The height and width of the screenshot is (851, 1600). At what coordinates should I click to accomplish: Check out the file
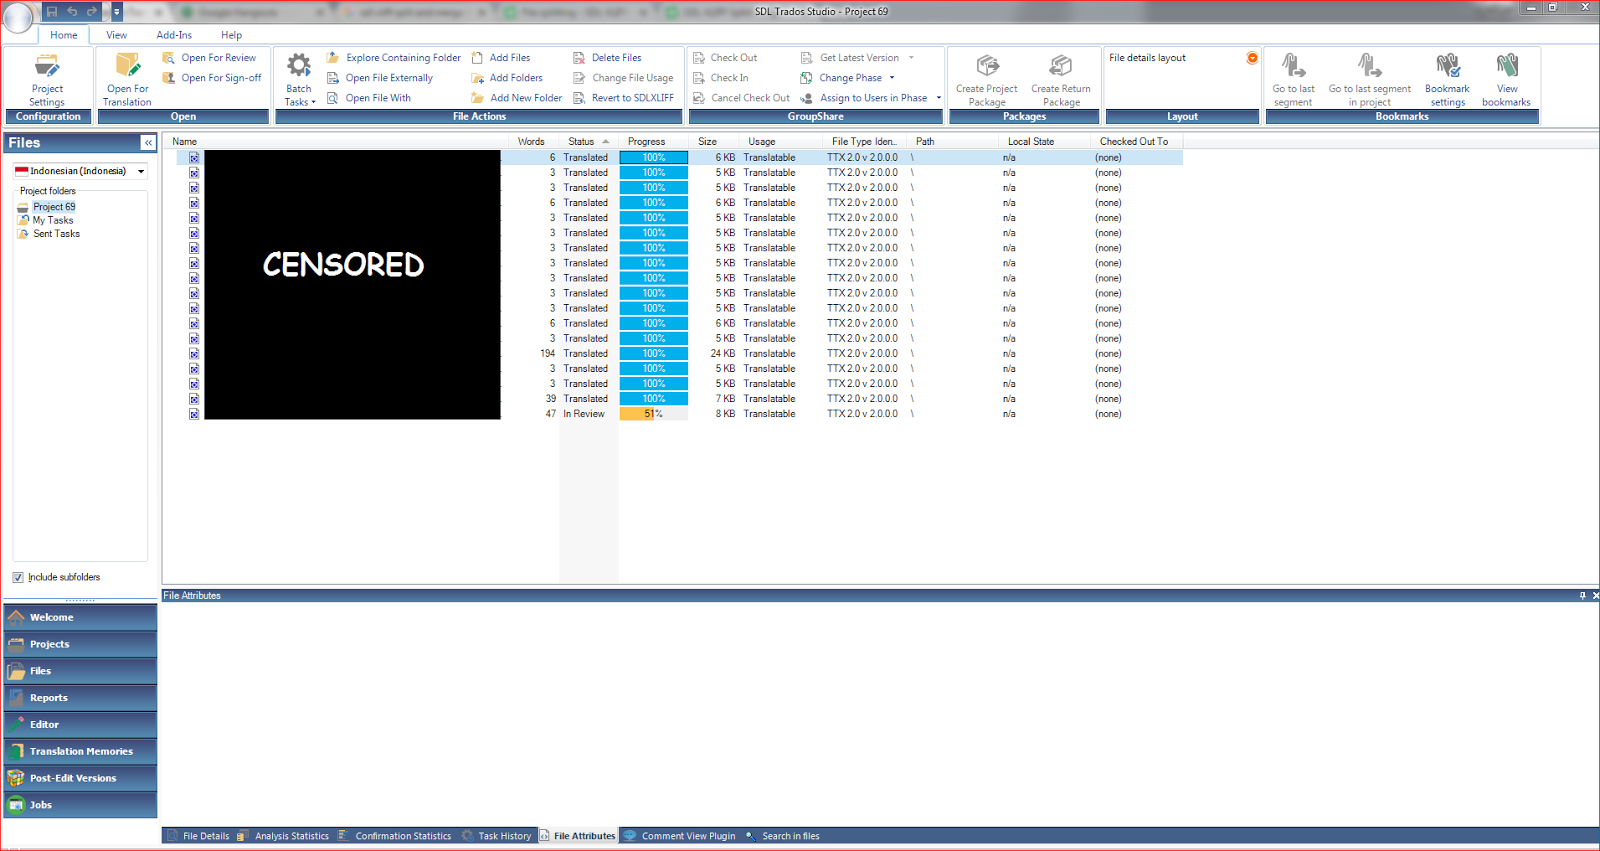coord(725,58)
